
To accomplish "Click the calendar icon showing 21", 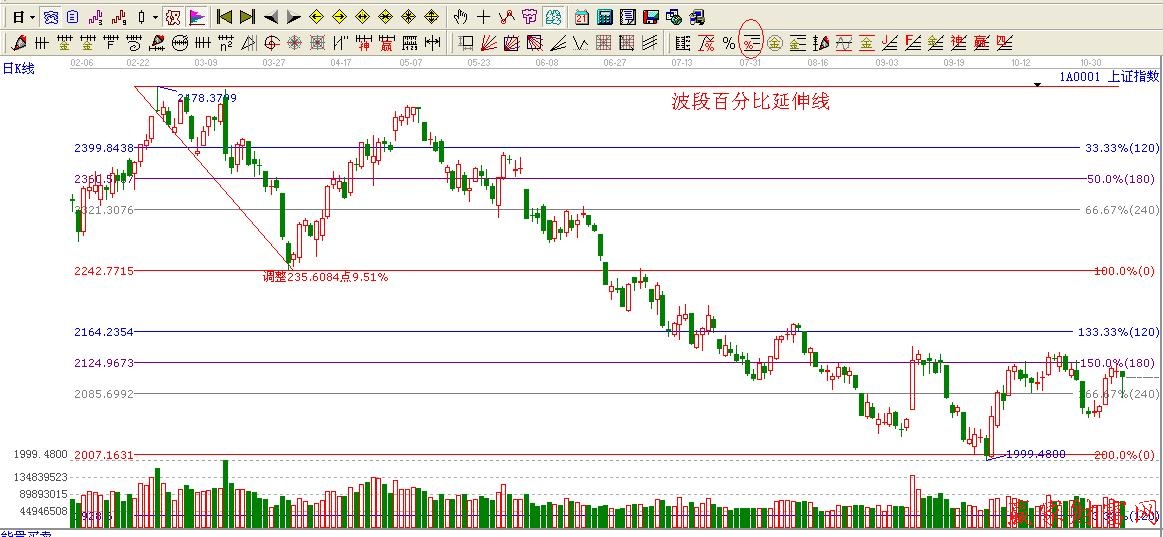I will tap(582, 17).
